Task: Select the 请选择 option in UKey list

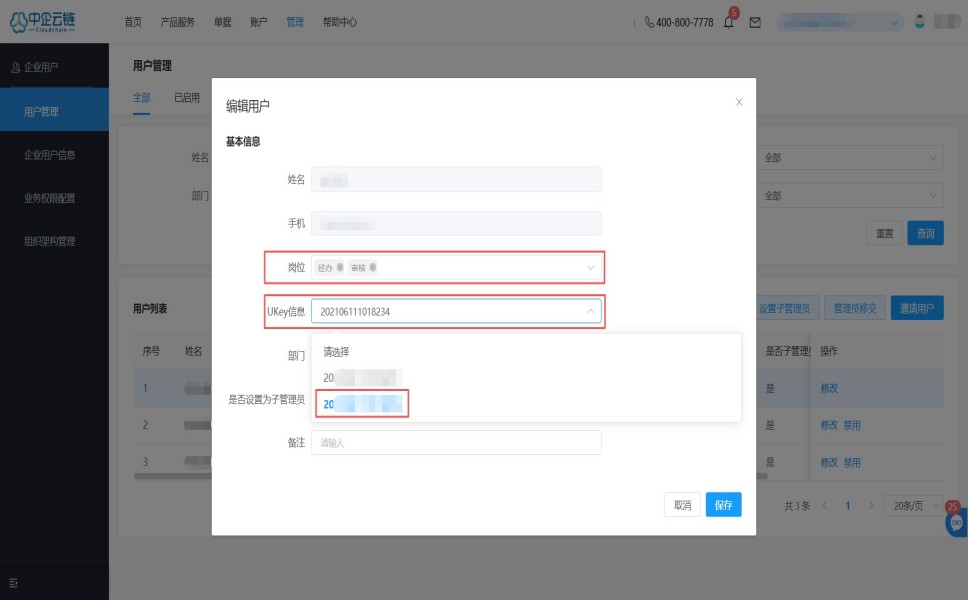Action: (336, 352)
